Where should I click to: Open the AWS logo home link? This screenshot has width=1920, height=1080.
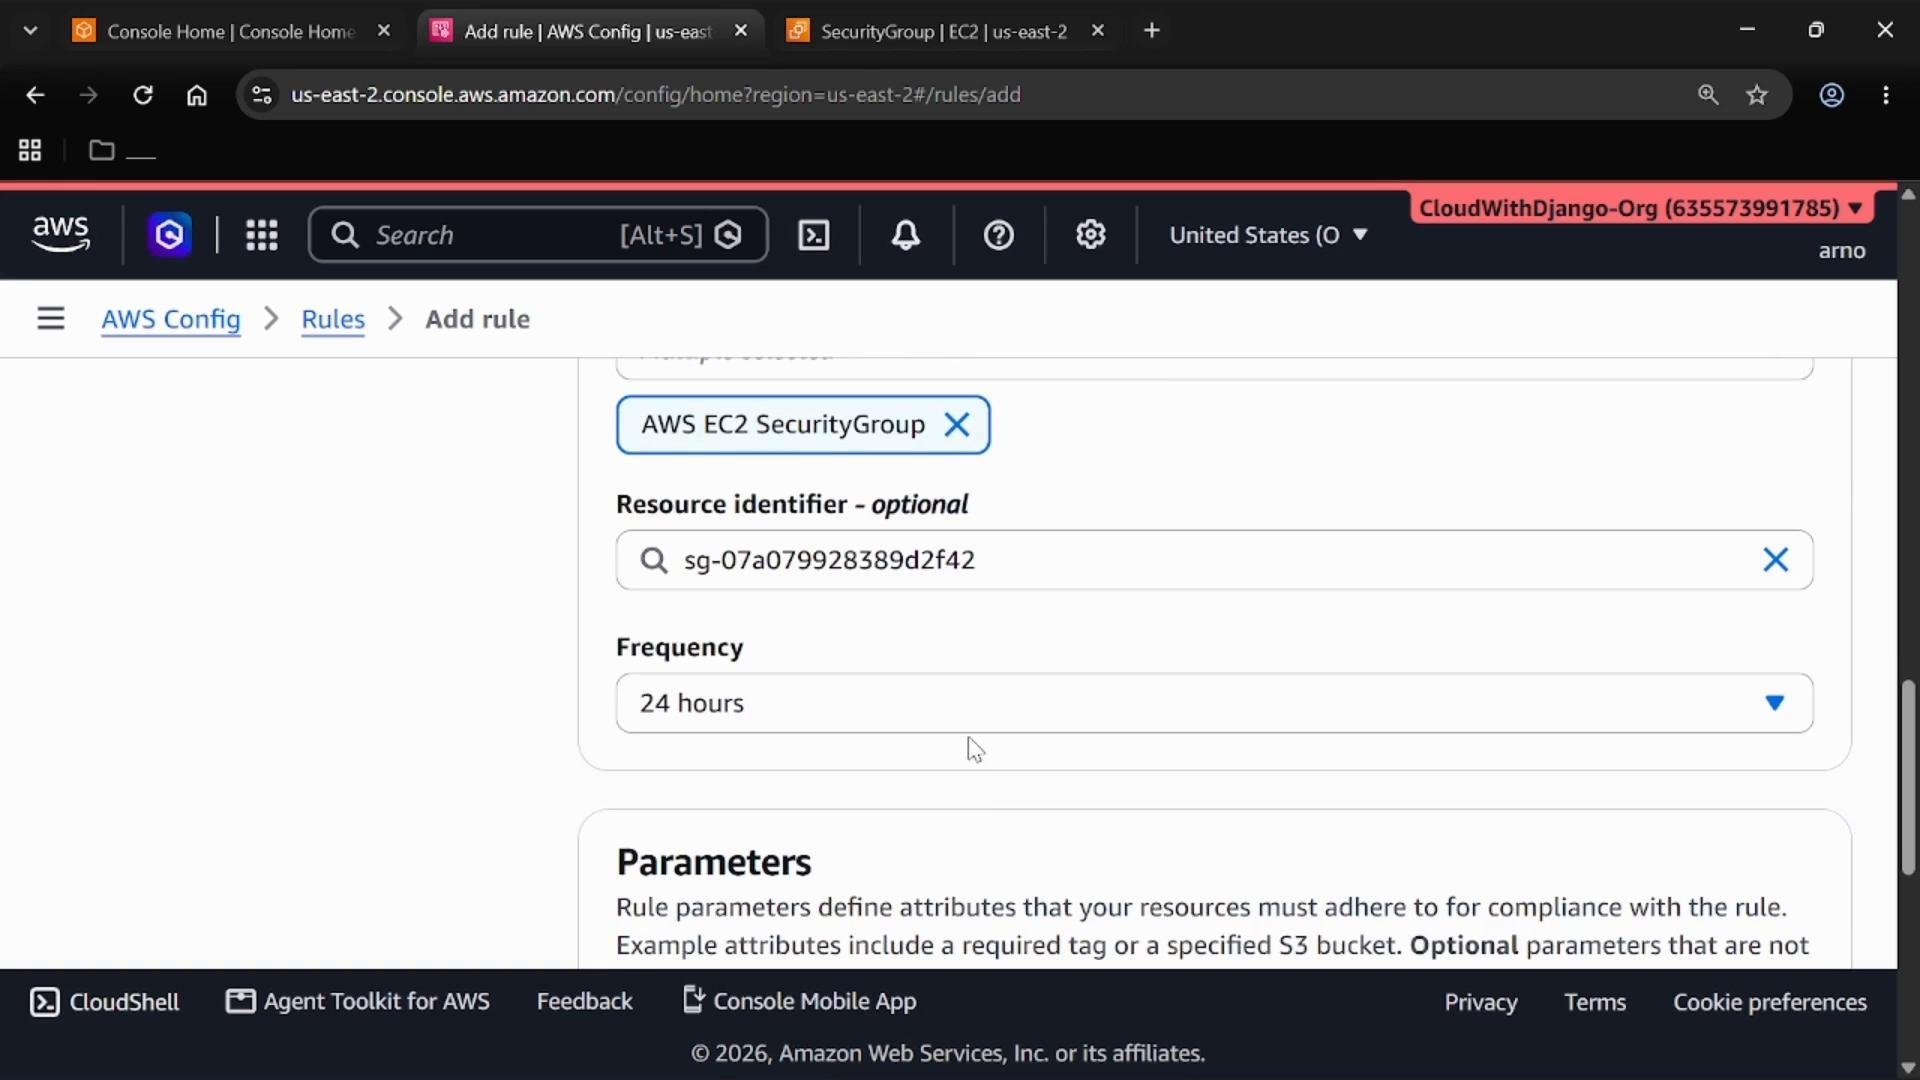point(61,234)
